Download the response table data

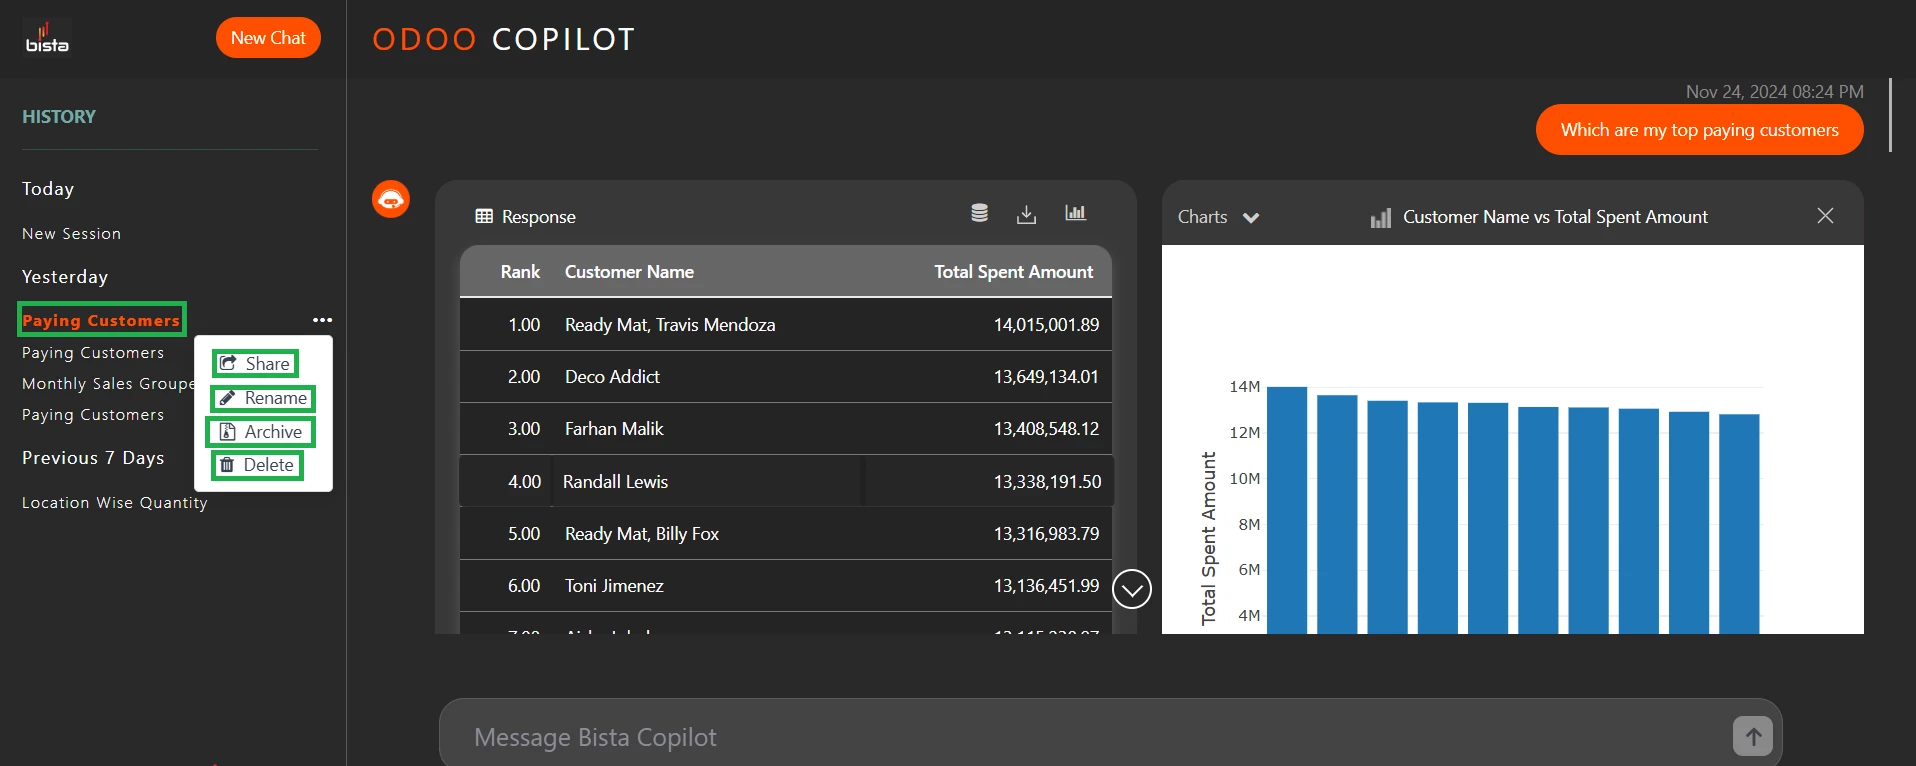point(1026,214)
